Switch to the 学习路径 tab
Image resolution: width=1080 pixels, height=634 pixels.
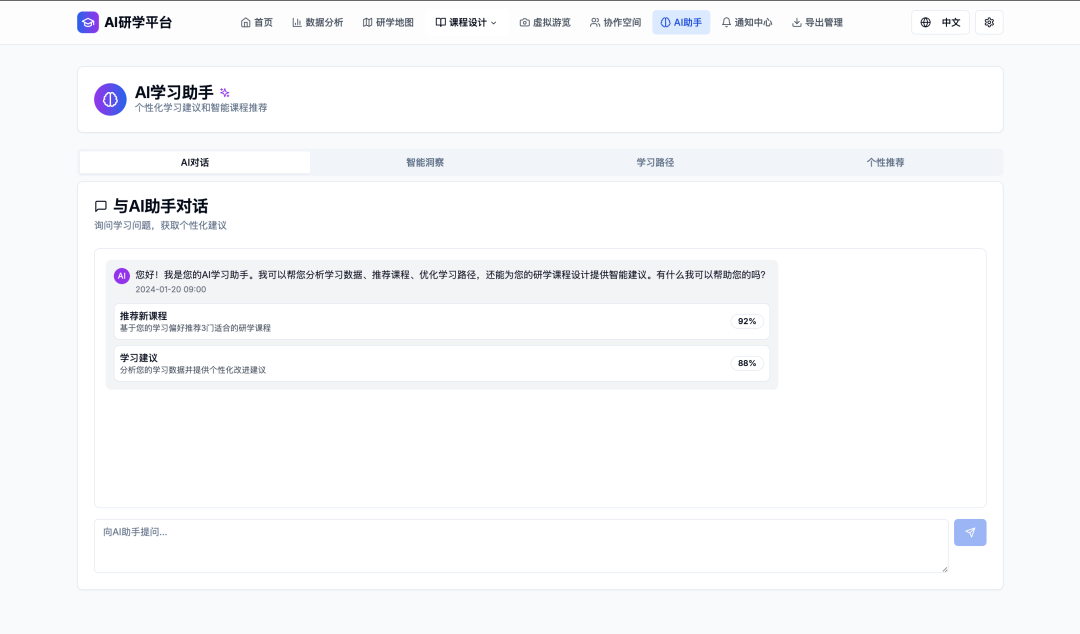coord(655,162)
